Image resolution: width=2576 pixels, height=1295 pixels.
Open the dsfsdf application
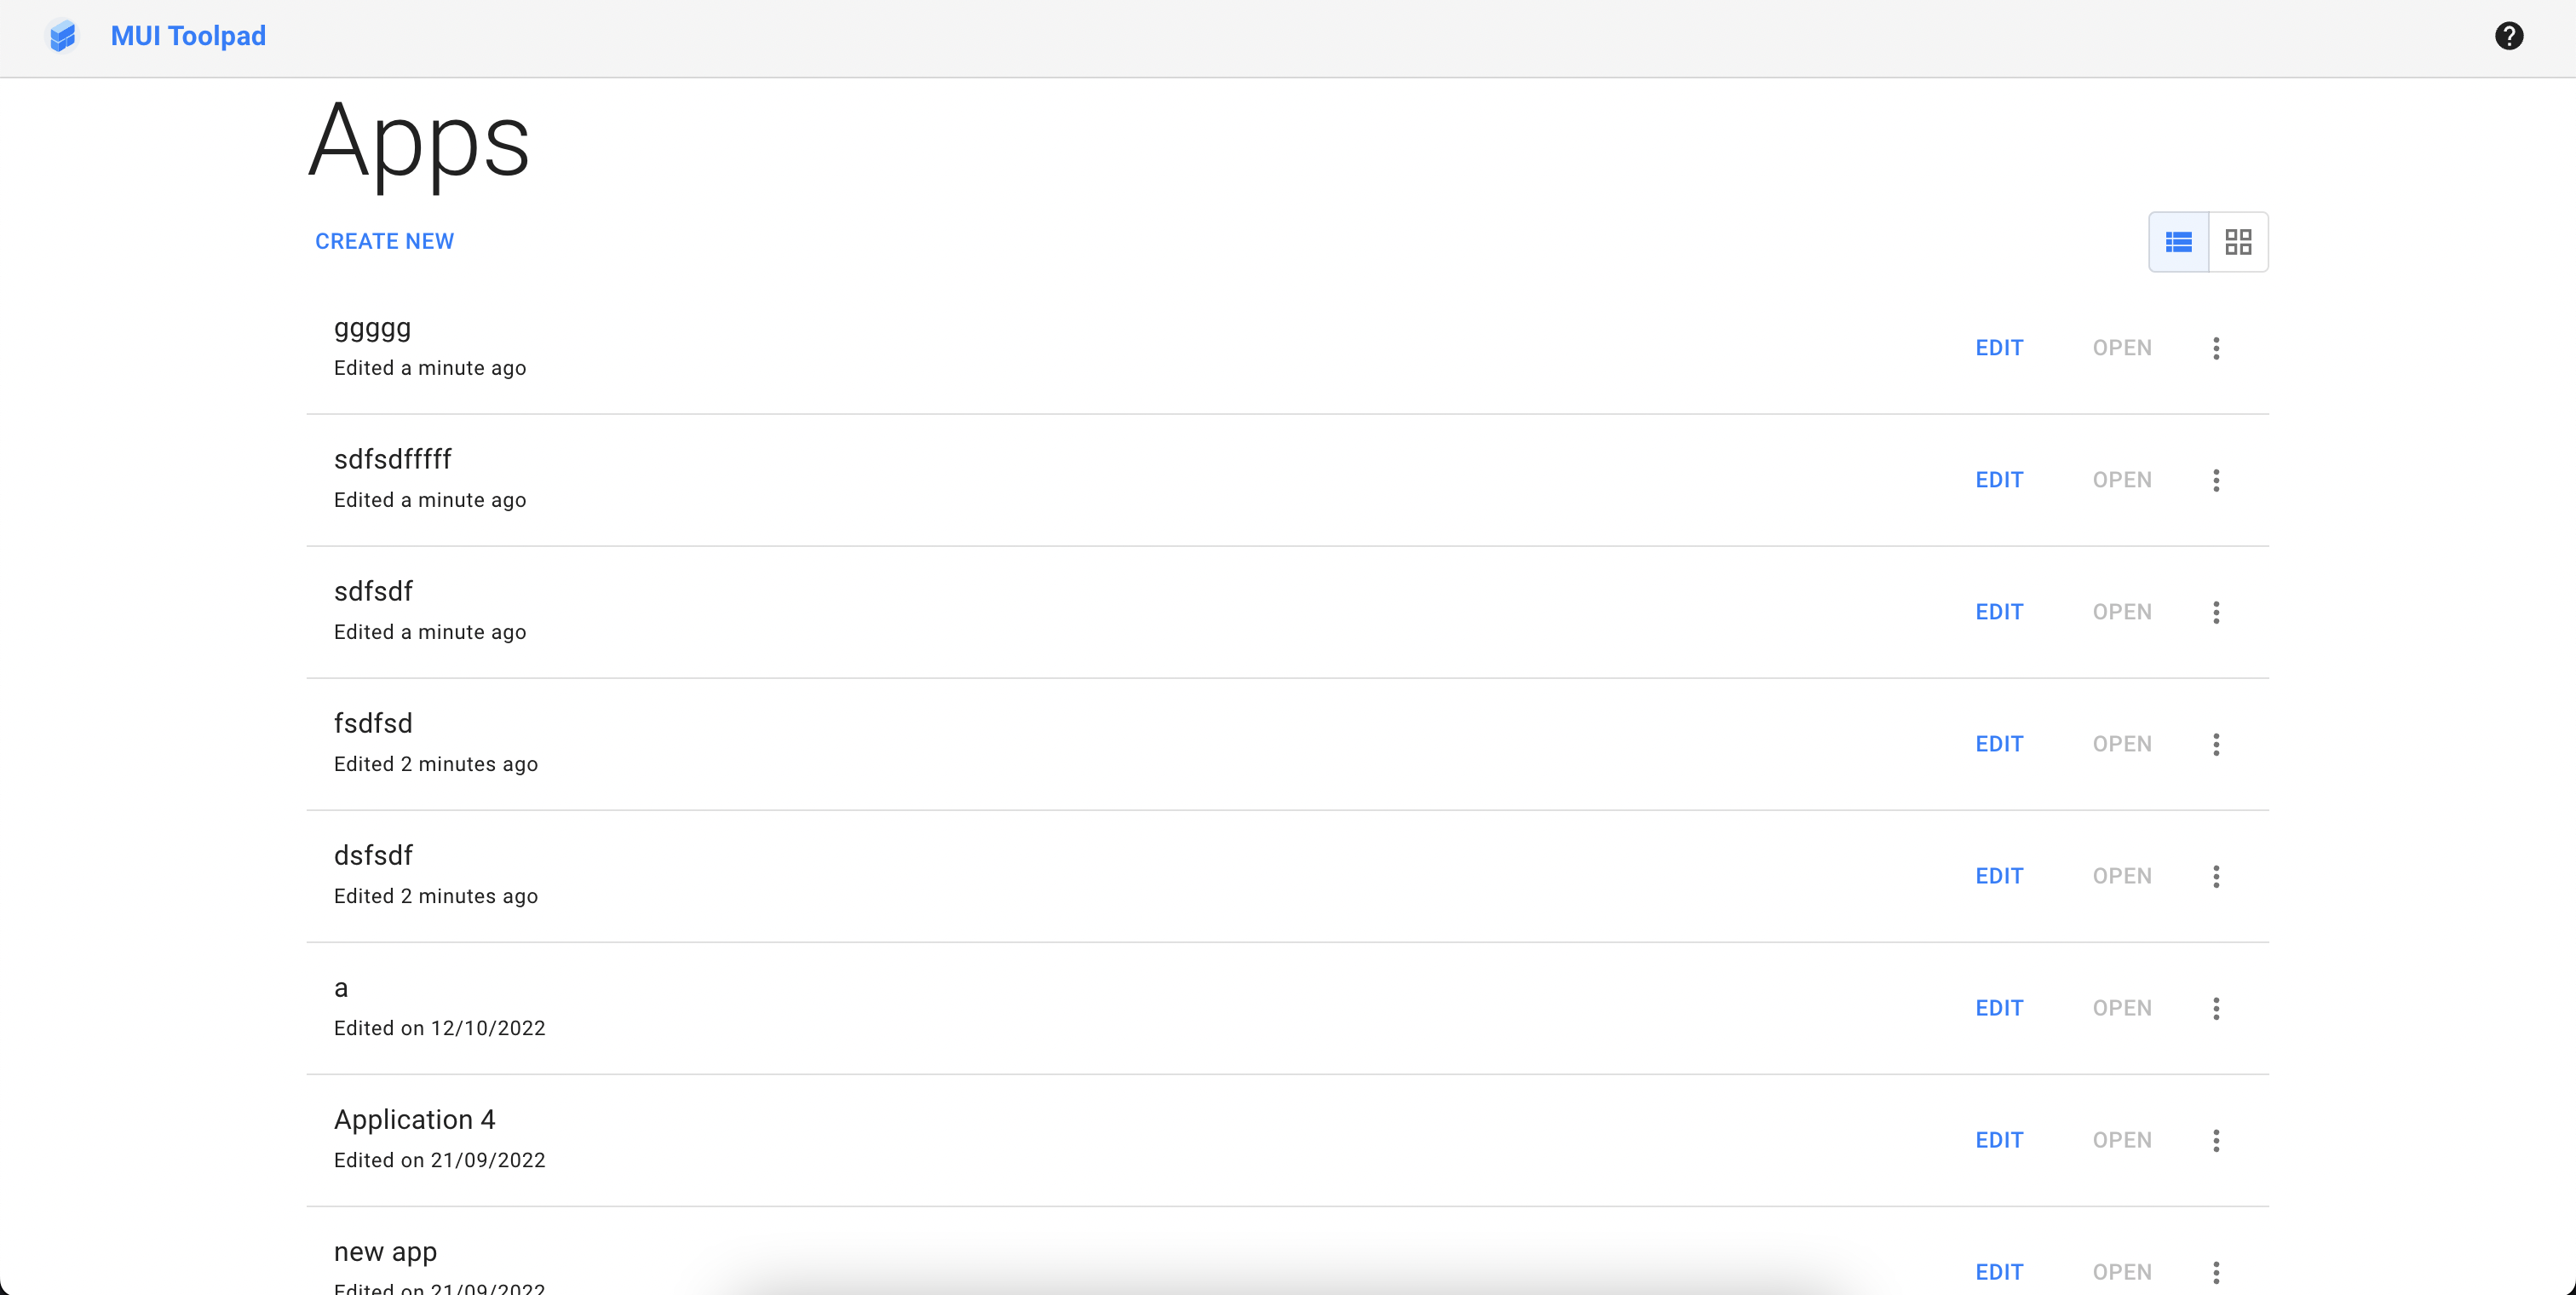point(2122,875)
